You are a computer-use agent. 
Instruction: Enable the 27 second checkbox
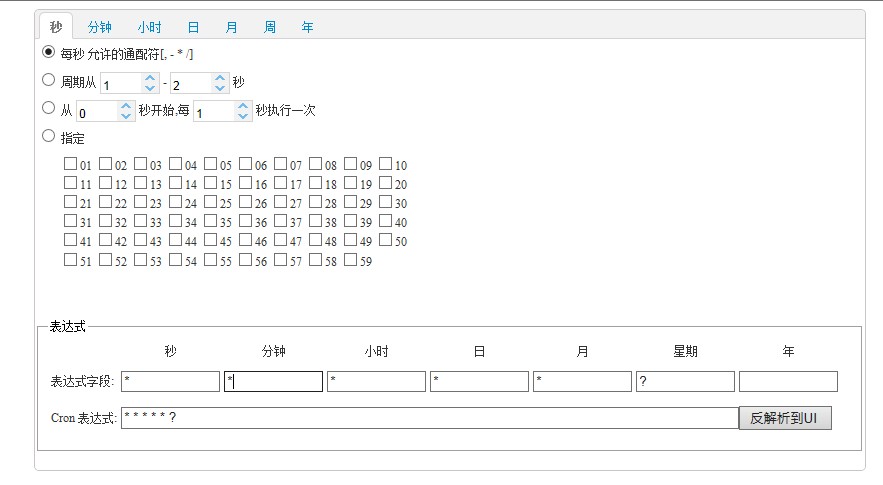(x=280, y=202)
